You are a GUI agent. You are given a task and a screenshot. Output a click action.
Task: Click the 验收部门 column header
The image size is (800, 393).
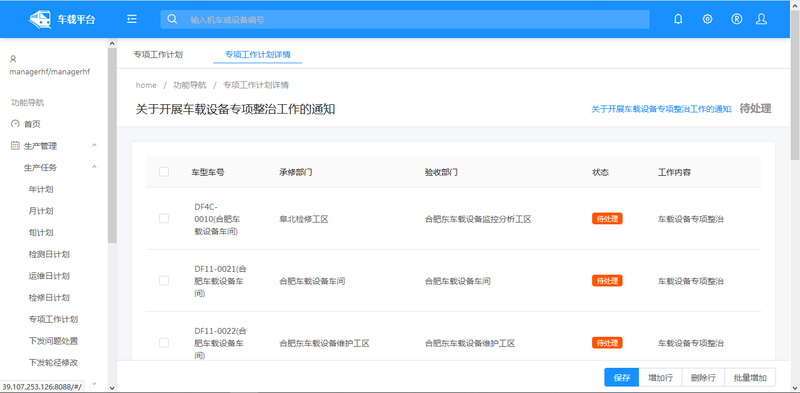[441, 173]
